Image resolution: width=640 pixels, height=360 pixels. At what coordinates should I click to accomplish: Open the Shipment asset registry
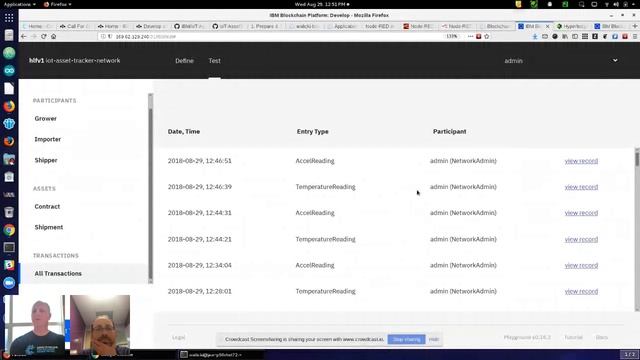click(49, 227)
